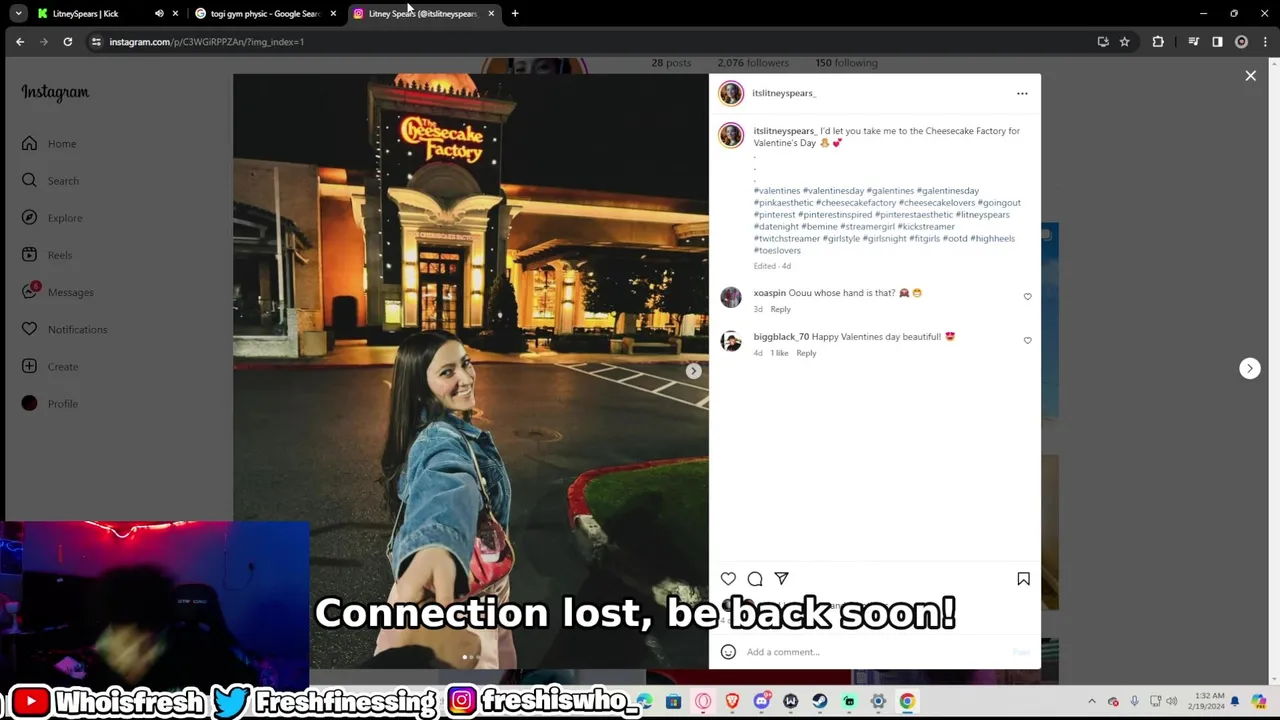
Task: Click the Chrome icon in the taskbar
Action: point(907,702)
